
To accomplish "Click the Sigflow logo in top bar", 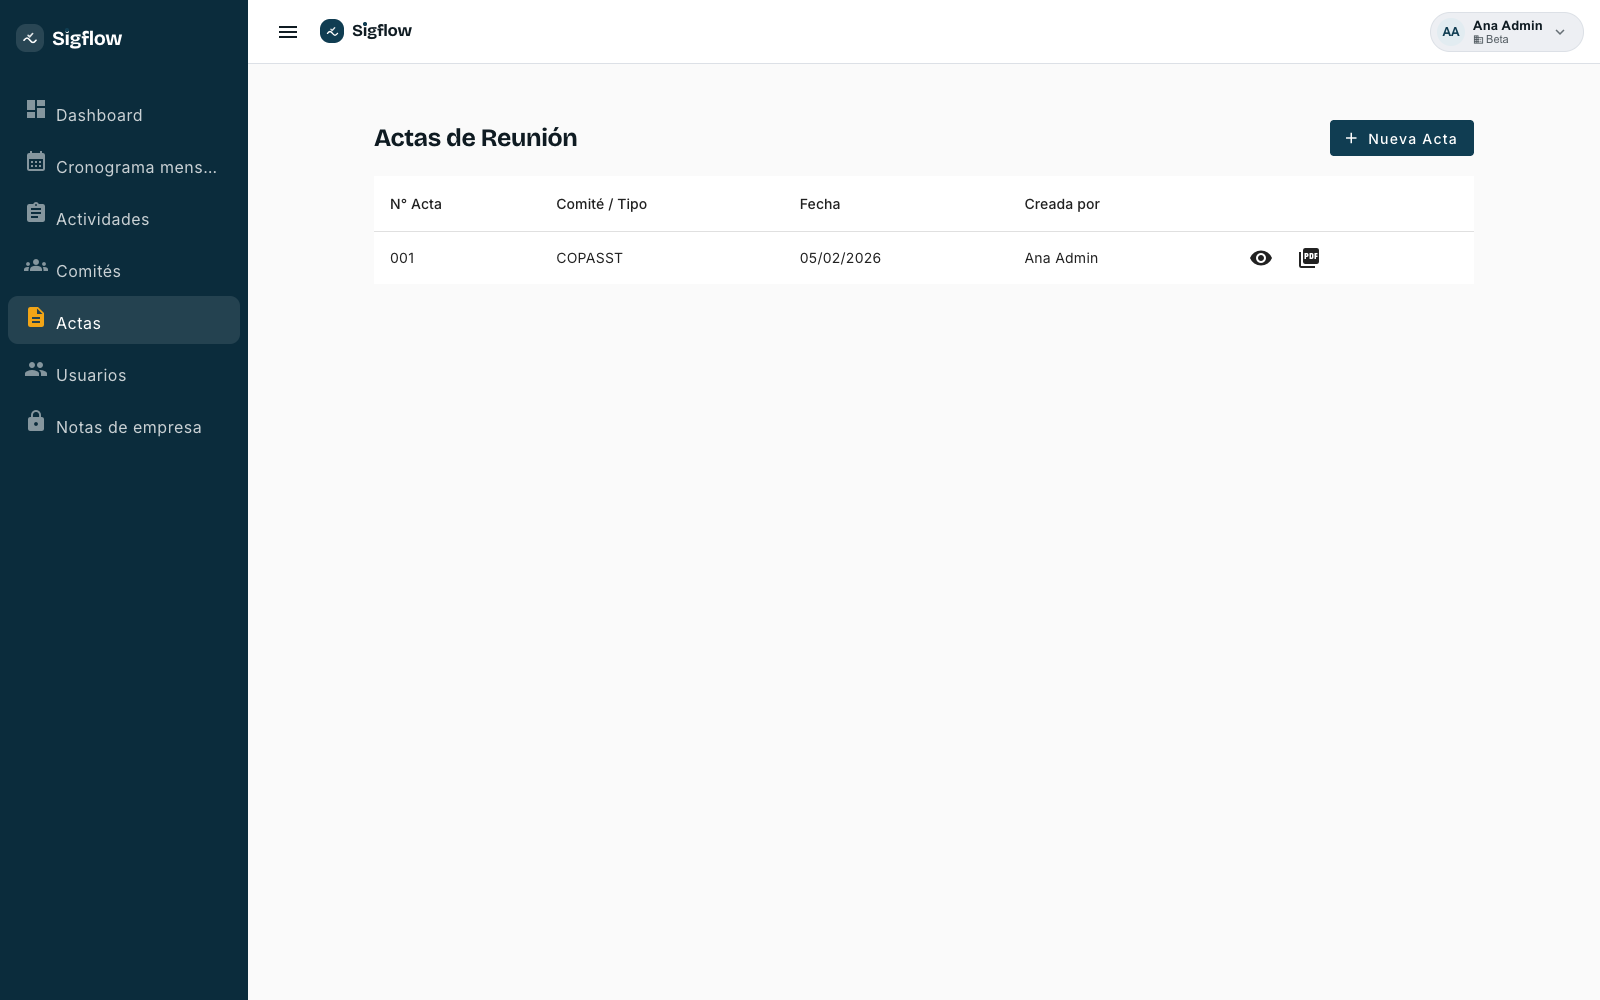I will 366,31.
